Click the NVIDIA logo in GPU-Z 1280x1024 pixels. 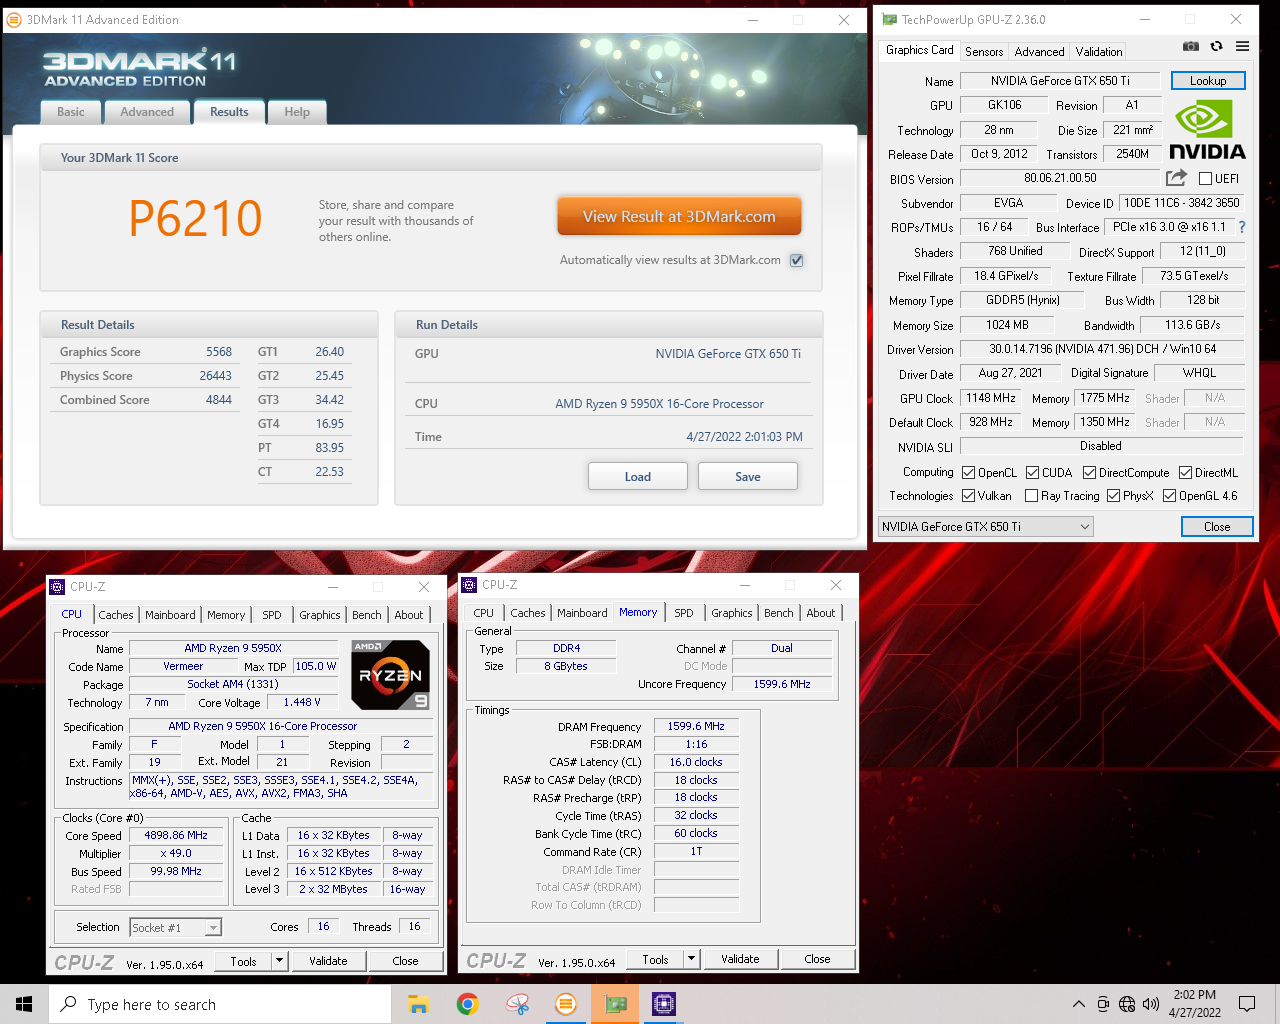[1207, 131]
